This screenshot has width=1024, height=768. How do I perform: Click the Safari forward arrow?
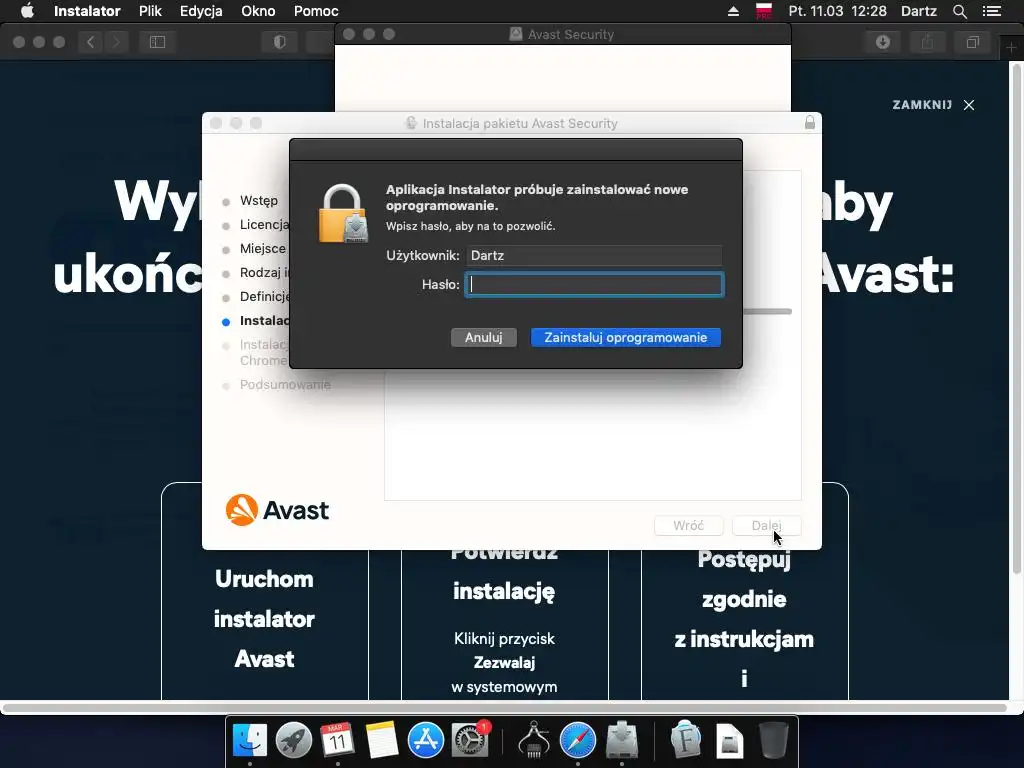116,42
